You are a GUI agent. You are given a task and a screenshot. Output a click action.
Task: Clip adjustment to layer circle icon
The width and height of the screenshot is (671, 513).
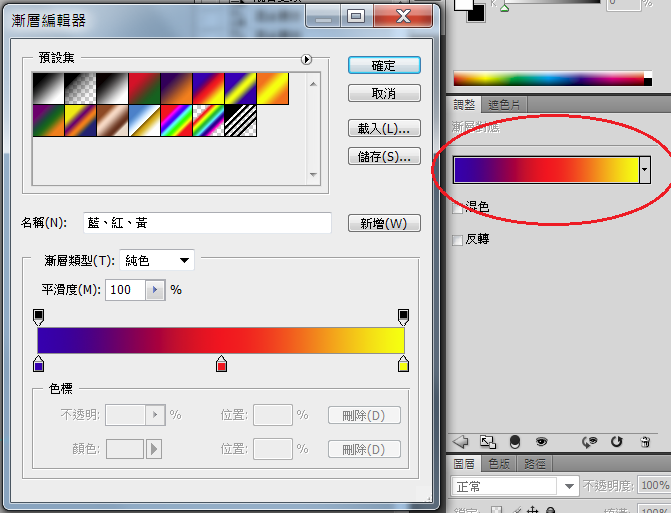[x=515, y=442]
